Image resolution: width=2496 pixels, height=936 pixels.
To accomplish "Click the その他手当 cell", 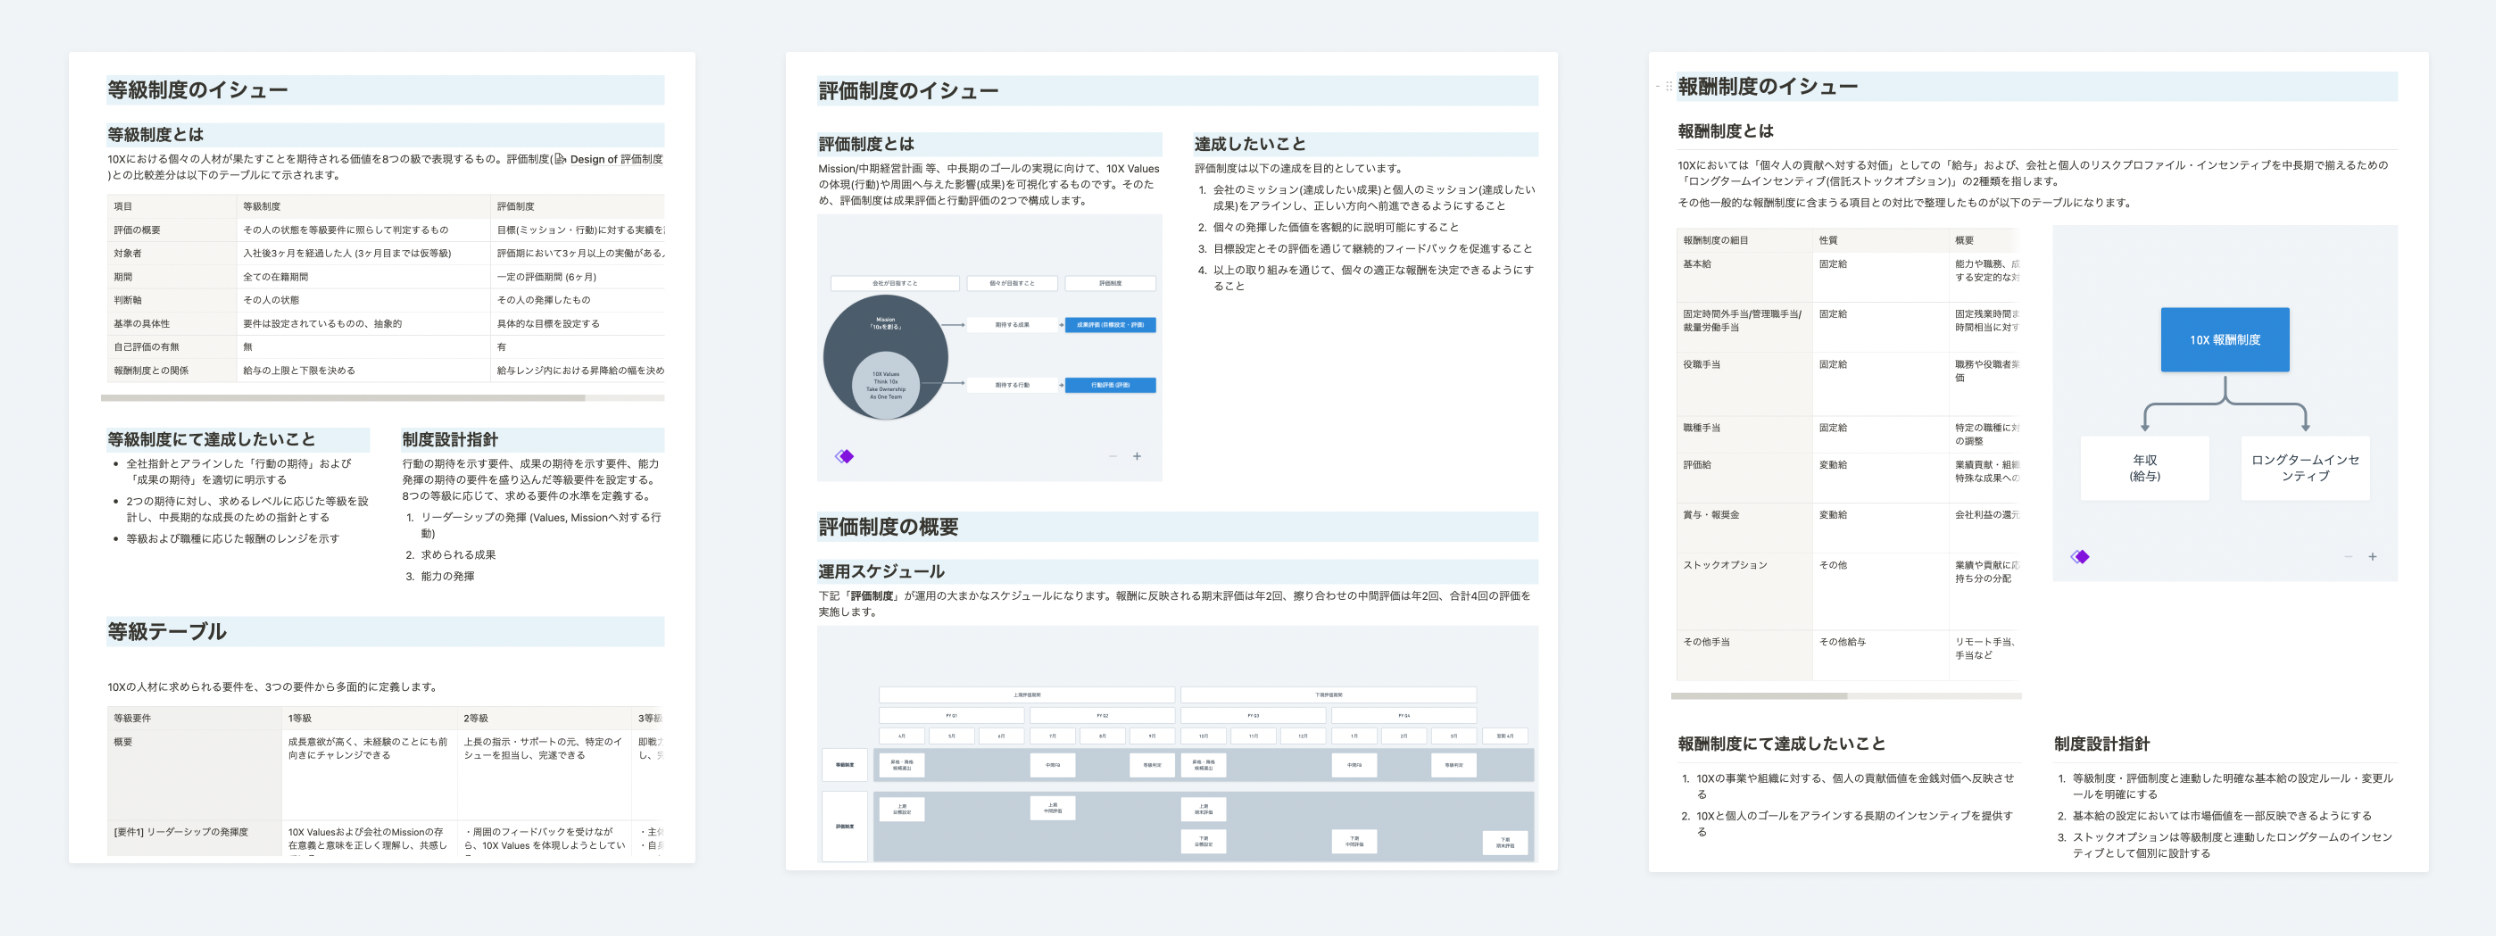I will [x=1745, y=655].
